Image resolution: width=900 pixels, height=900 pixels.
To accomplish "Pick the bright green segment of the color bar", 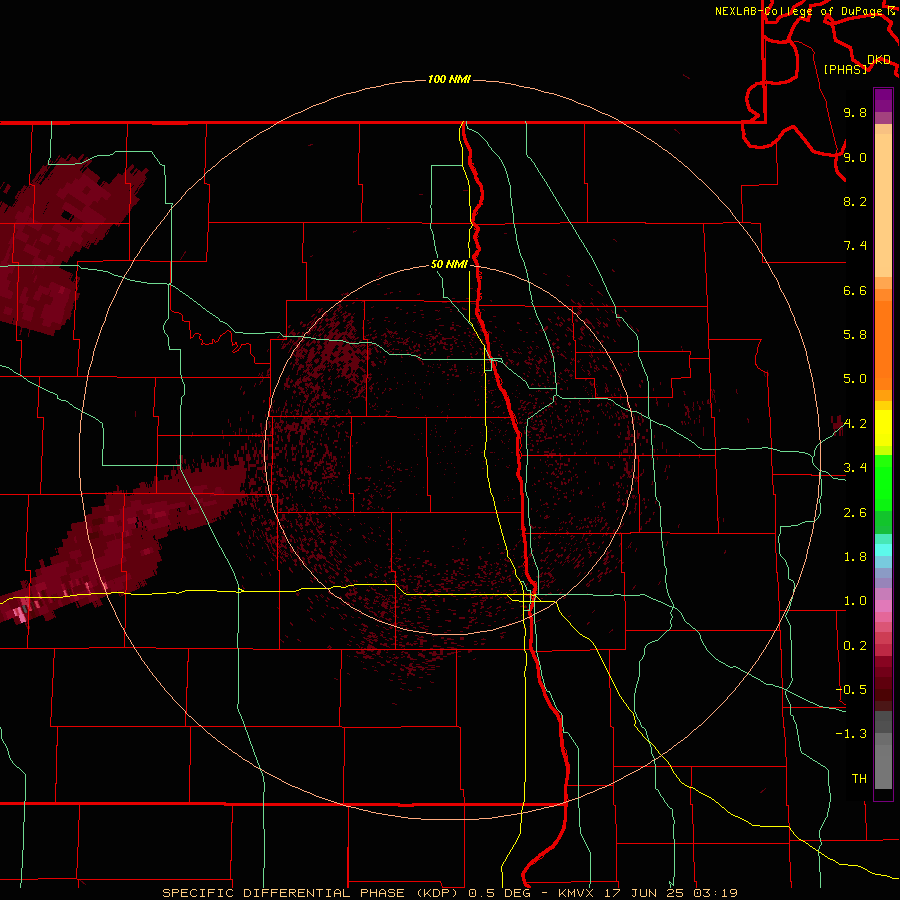I will [x=883, y=482].
